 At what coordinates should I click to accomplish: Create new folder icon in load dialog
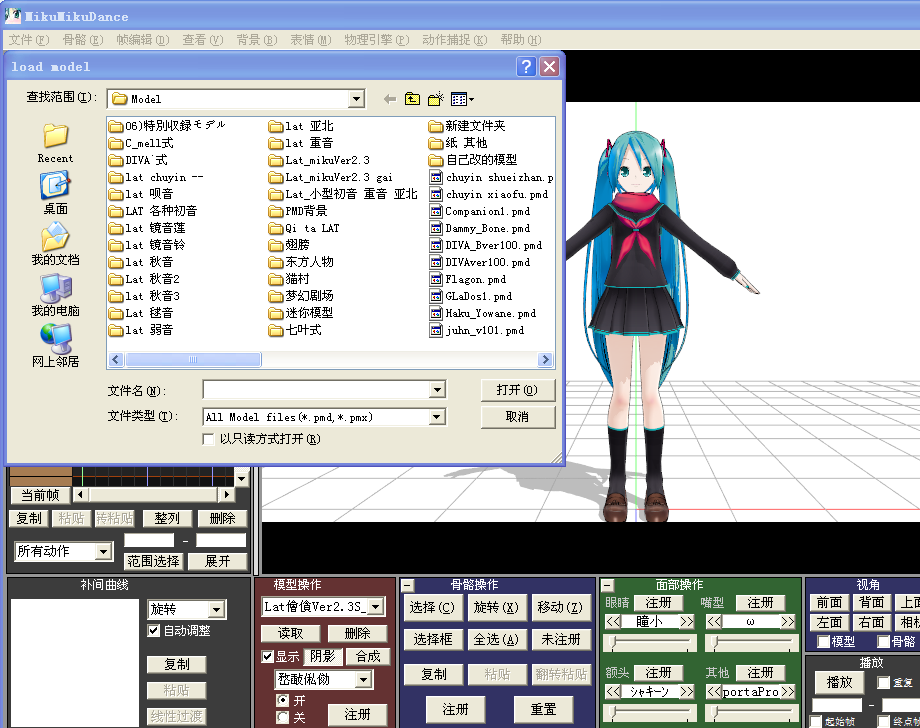click(x=436, y=99)
